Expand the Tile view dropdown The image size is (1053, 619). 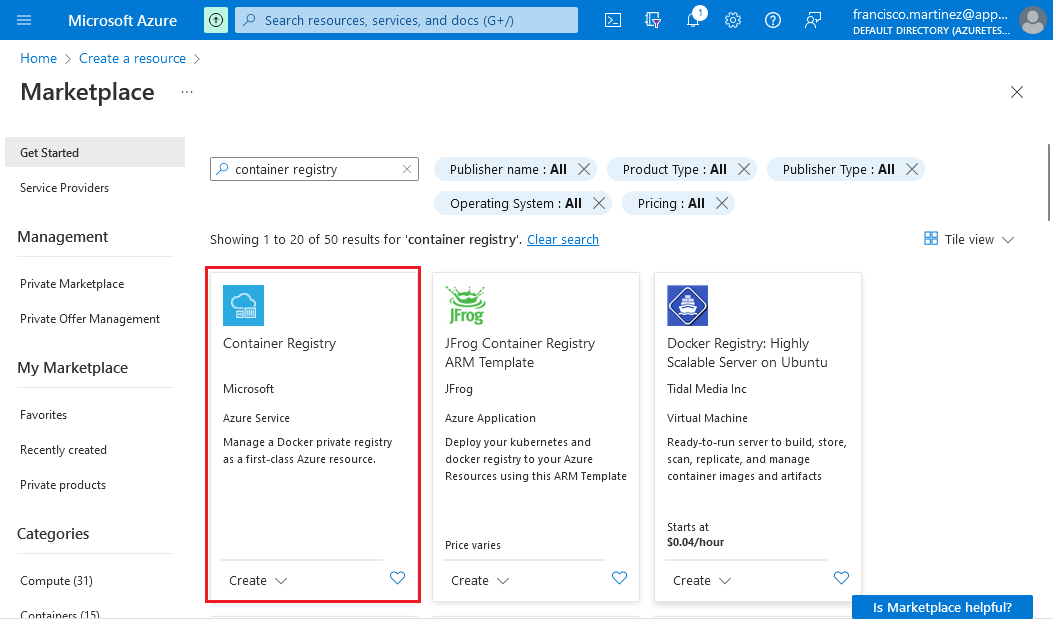click(x=967, y=239)
